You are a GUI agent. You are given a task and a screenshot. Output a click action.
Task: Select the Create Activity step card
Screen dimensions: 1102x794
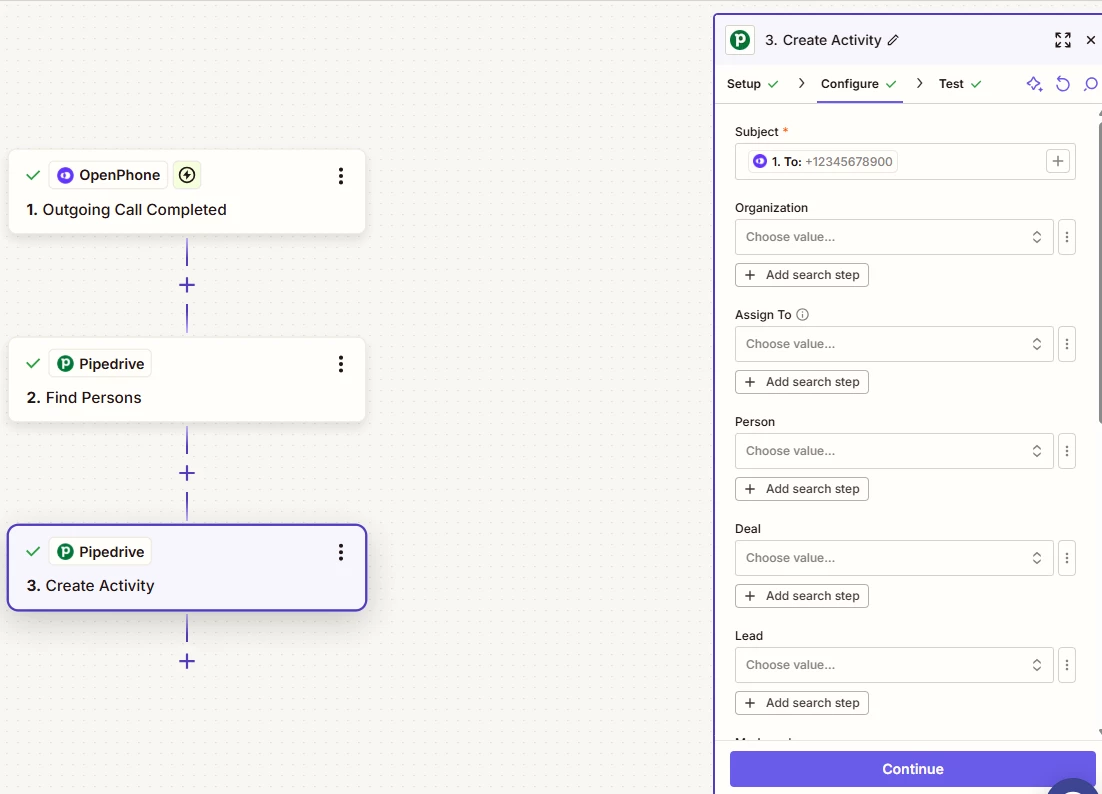[187, 568]
